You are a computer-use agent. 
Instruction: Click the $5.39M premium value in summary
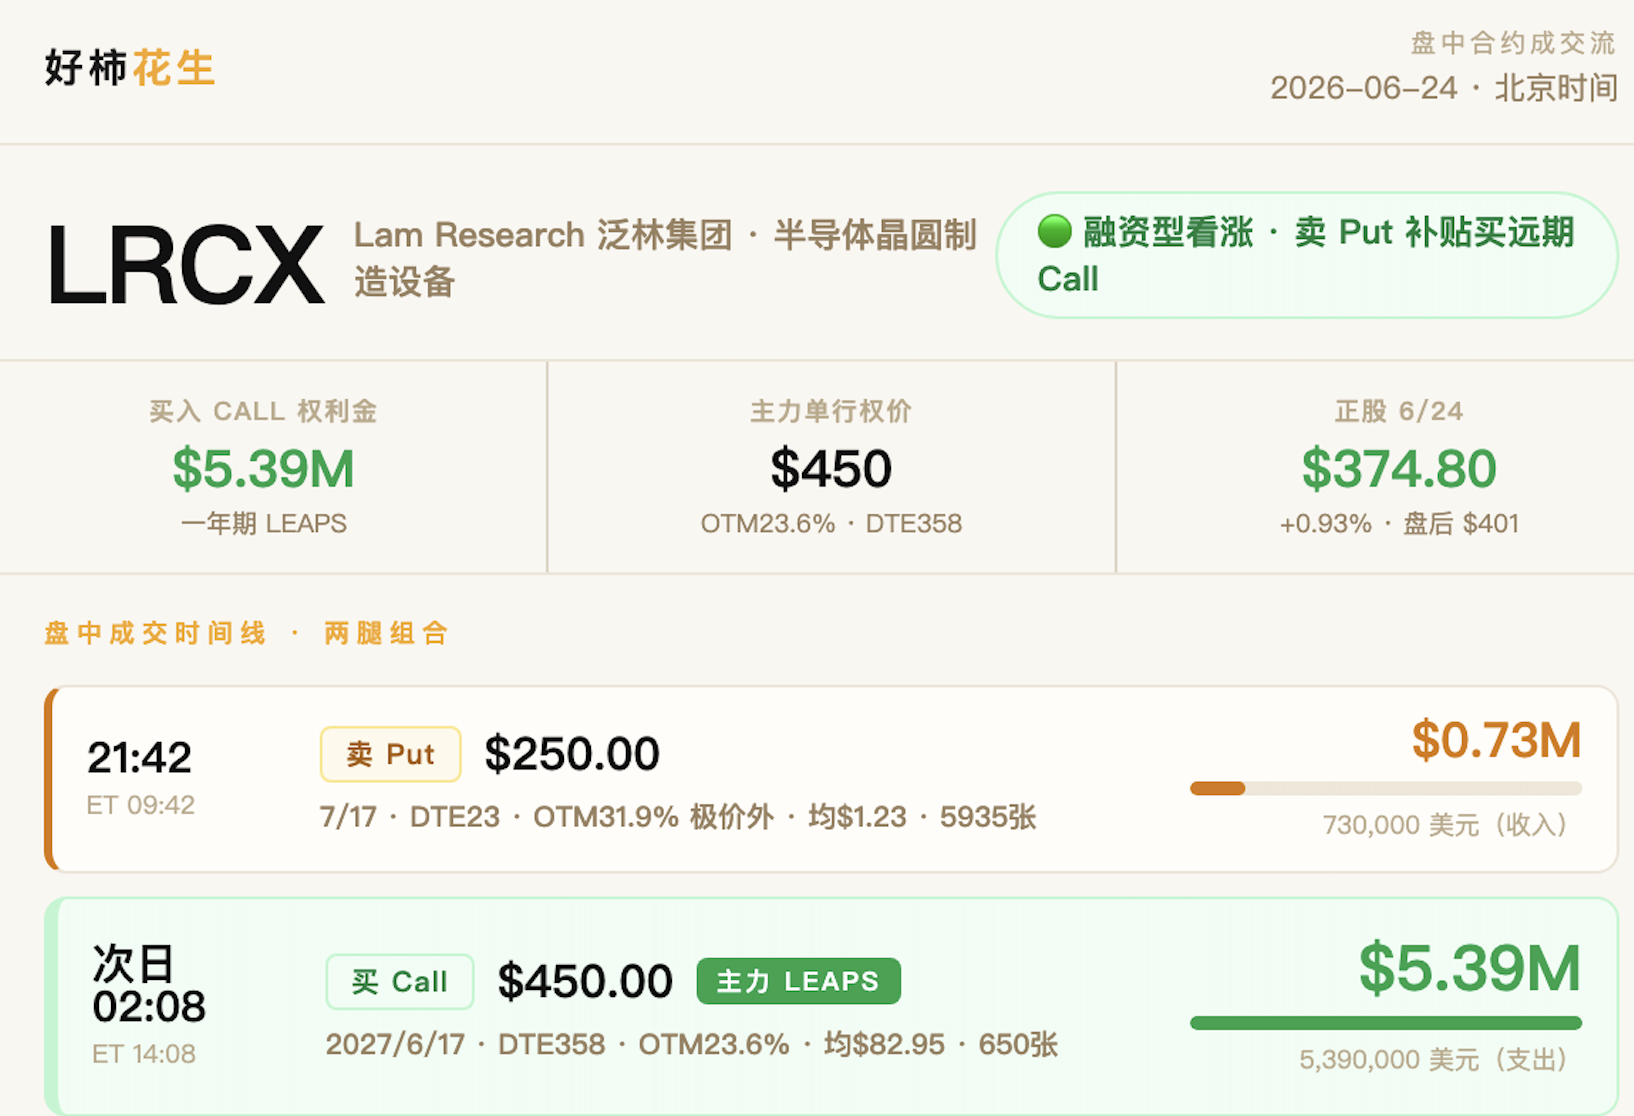coord(263,468)
